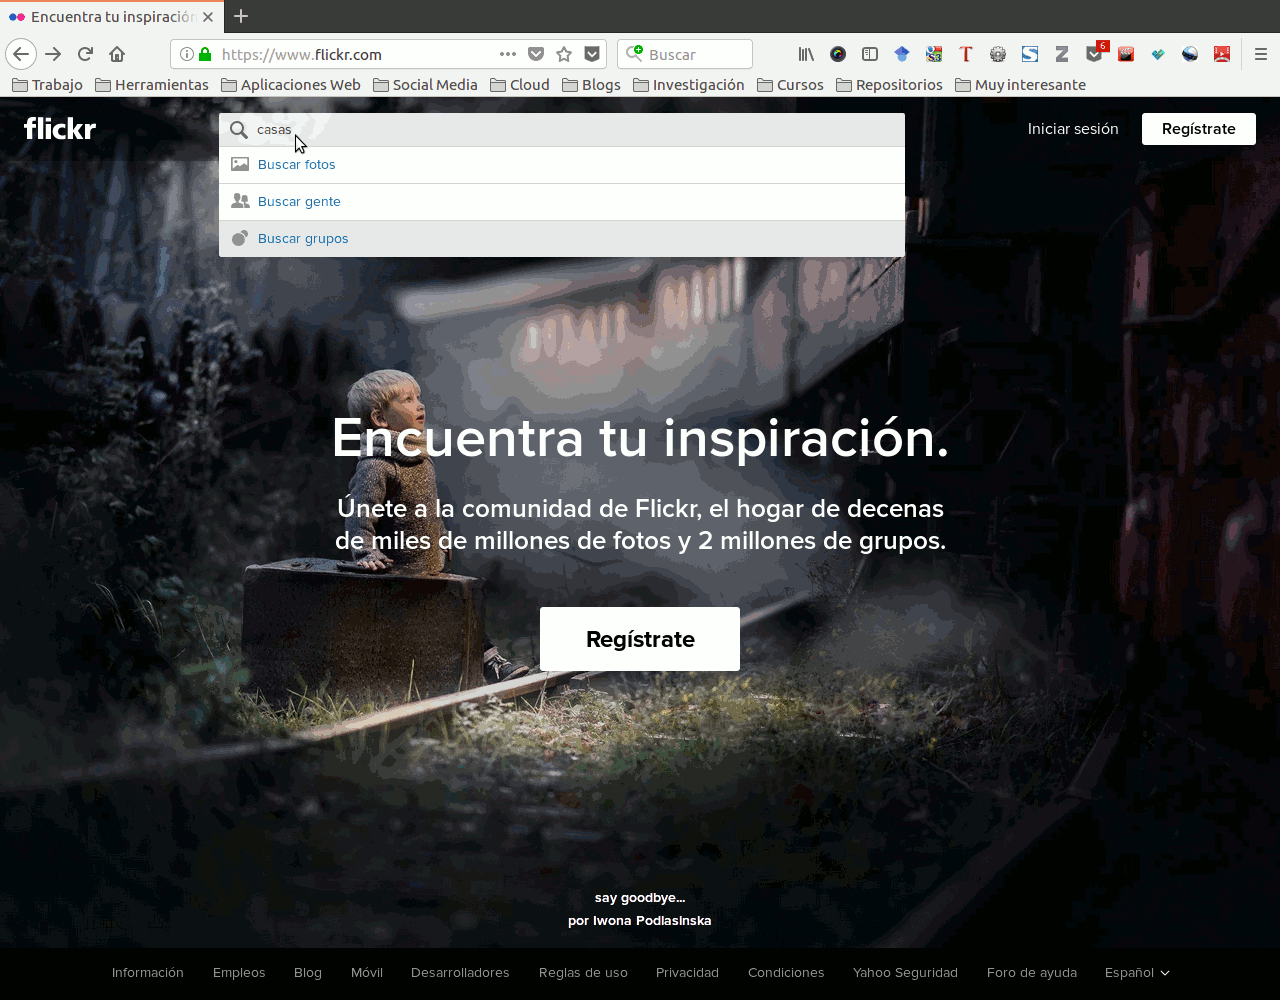Open the Muy interesante bookmarks folder
This screenshot has width=1280, height=1000.
pos(1020,85)
